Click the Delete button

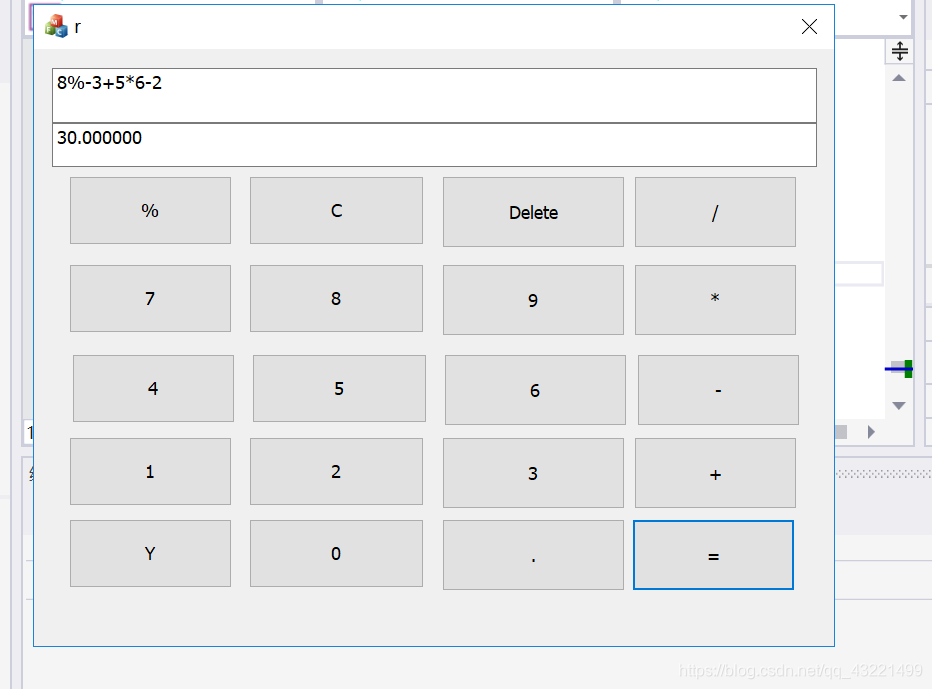pyautogui.click(x=533, y=212)
